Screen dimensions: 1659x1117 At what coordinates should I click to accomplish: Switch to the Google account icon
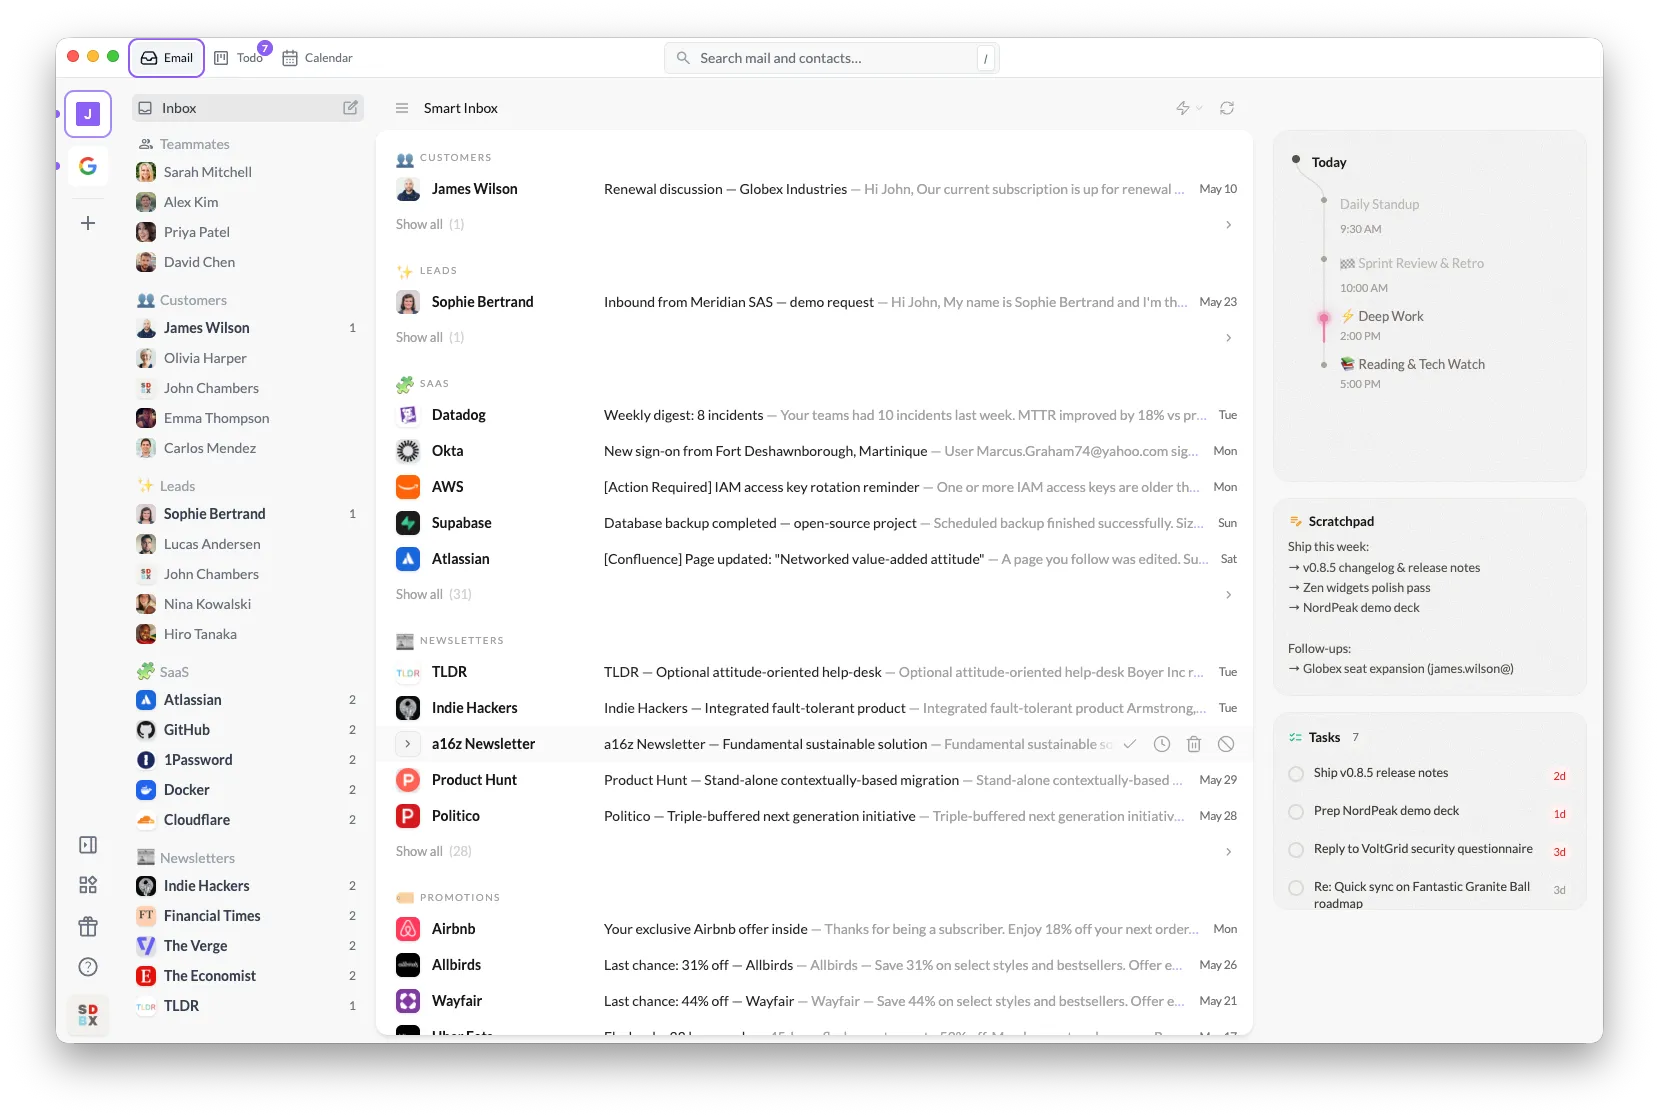pyautogui.click(x=88, y=166)
